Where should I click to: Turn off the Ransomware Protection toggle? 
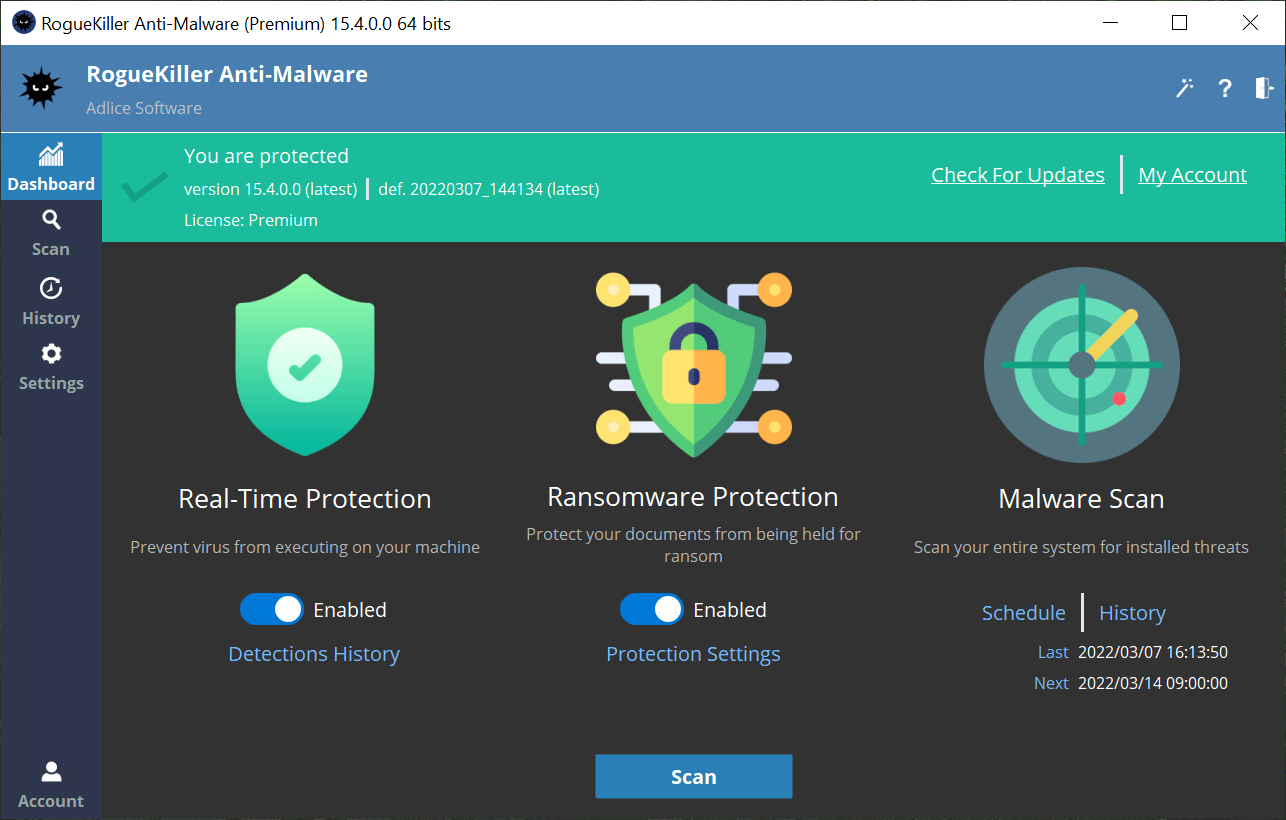[652, 610]
